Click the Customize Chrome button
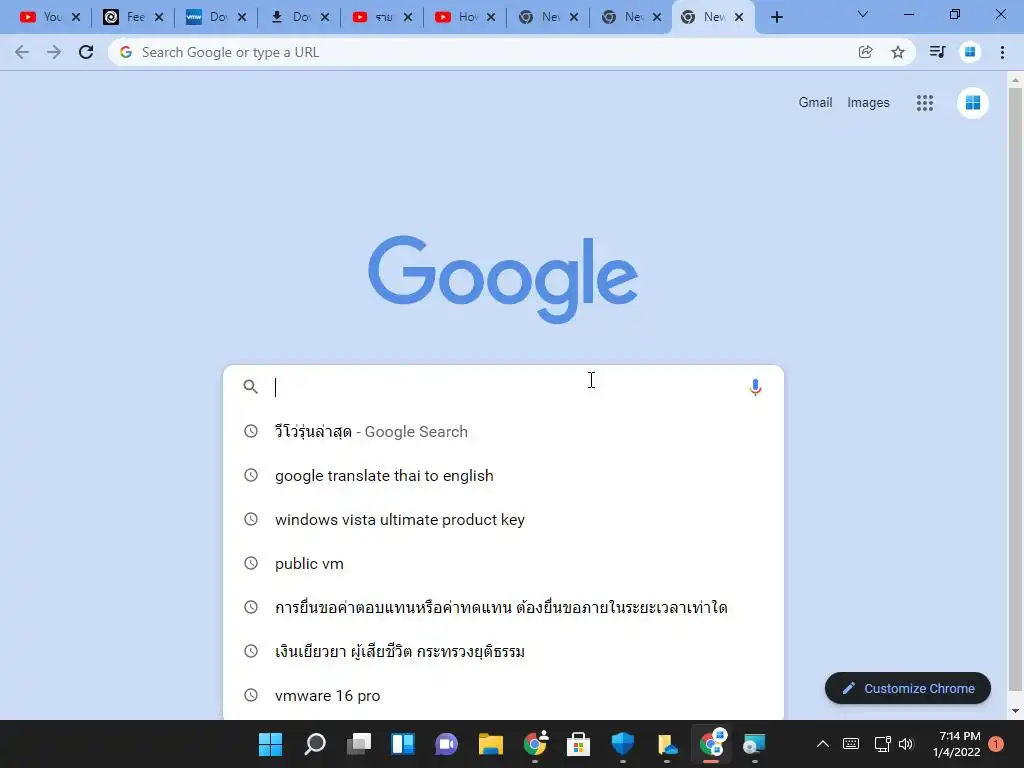The image size is (1024, 768). click(x=908, y=688)
